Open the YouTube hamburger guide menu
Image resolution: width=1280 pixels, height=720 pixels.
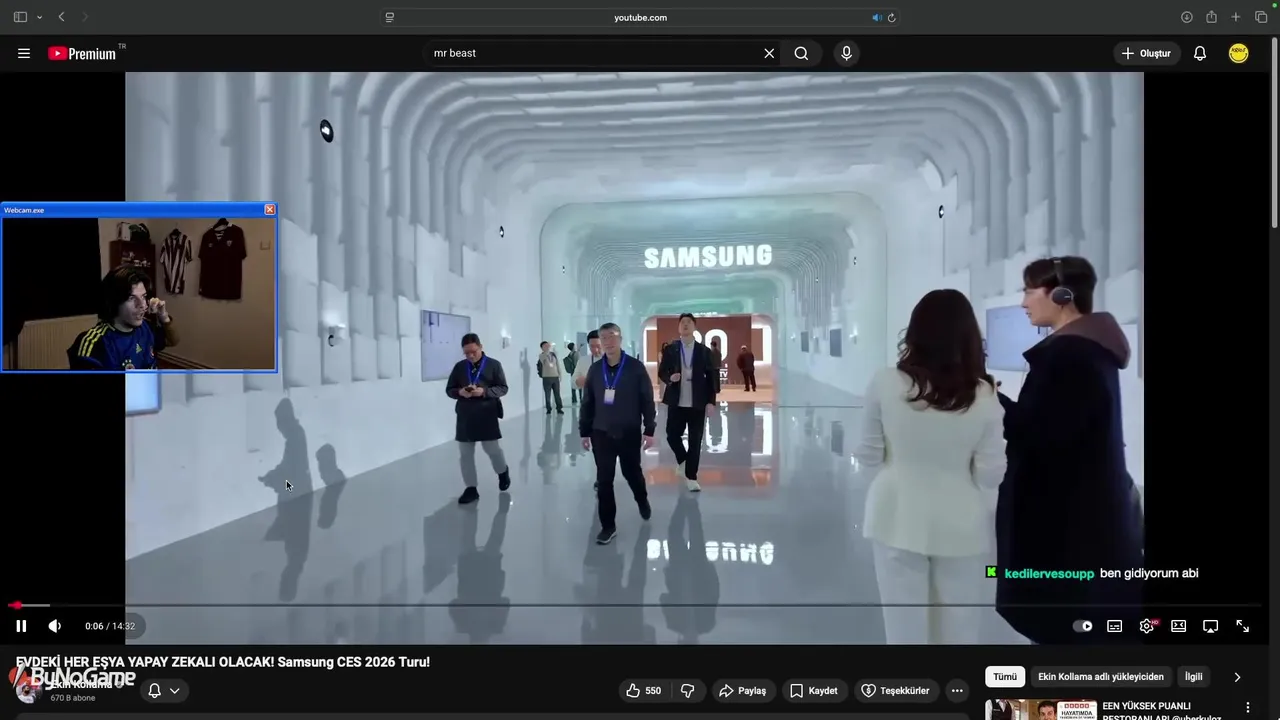tap(24, 53)
